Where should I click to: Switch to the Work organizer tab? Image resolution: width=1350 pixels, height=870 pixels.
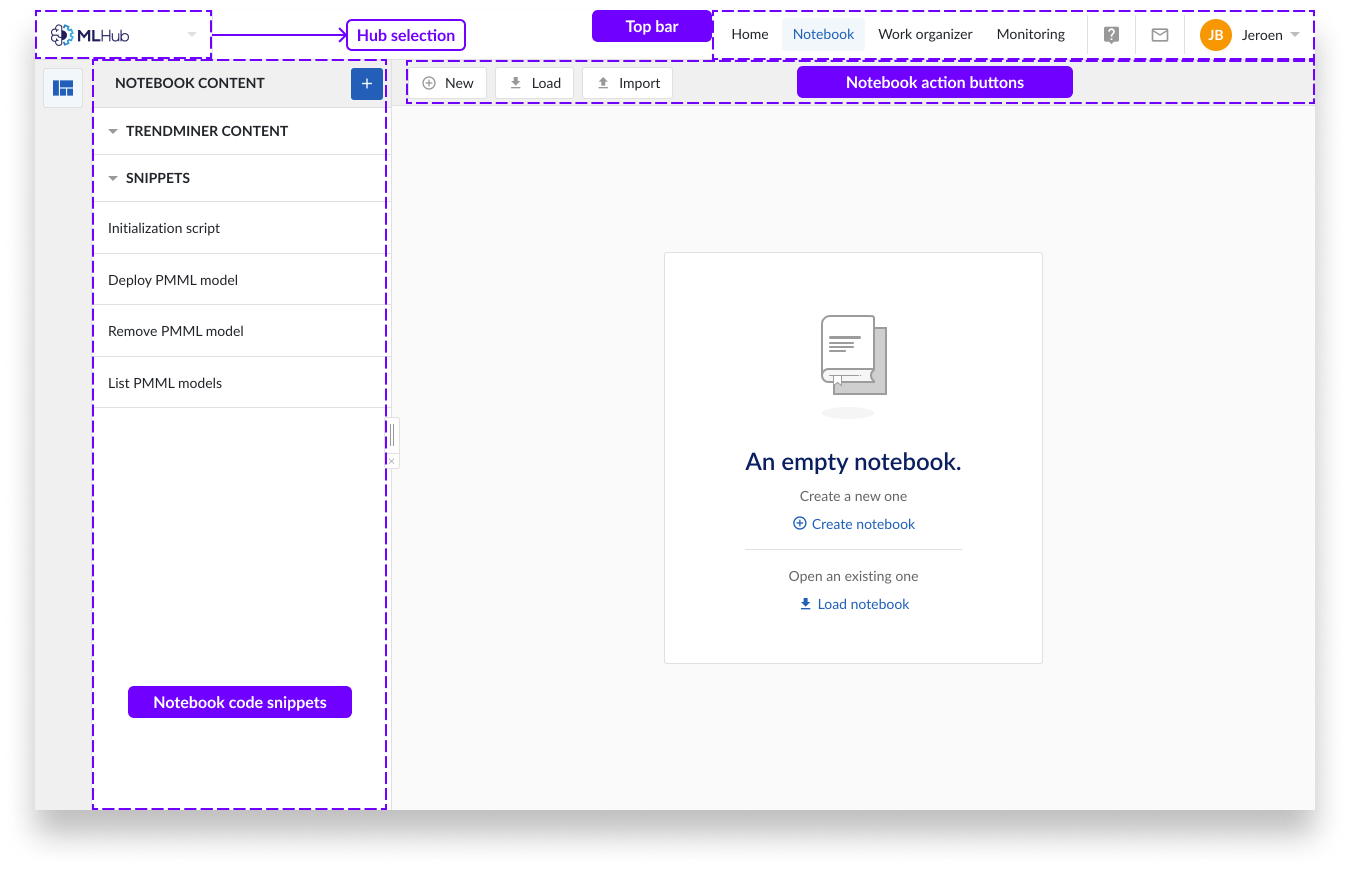pos(925,34)
